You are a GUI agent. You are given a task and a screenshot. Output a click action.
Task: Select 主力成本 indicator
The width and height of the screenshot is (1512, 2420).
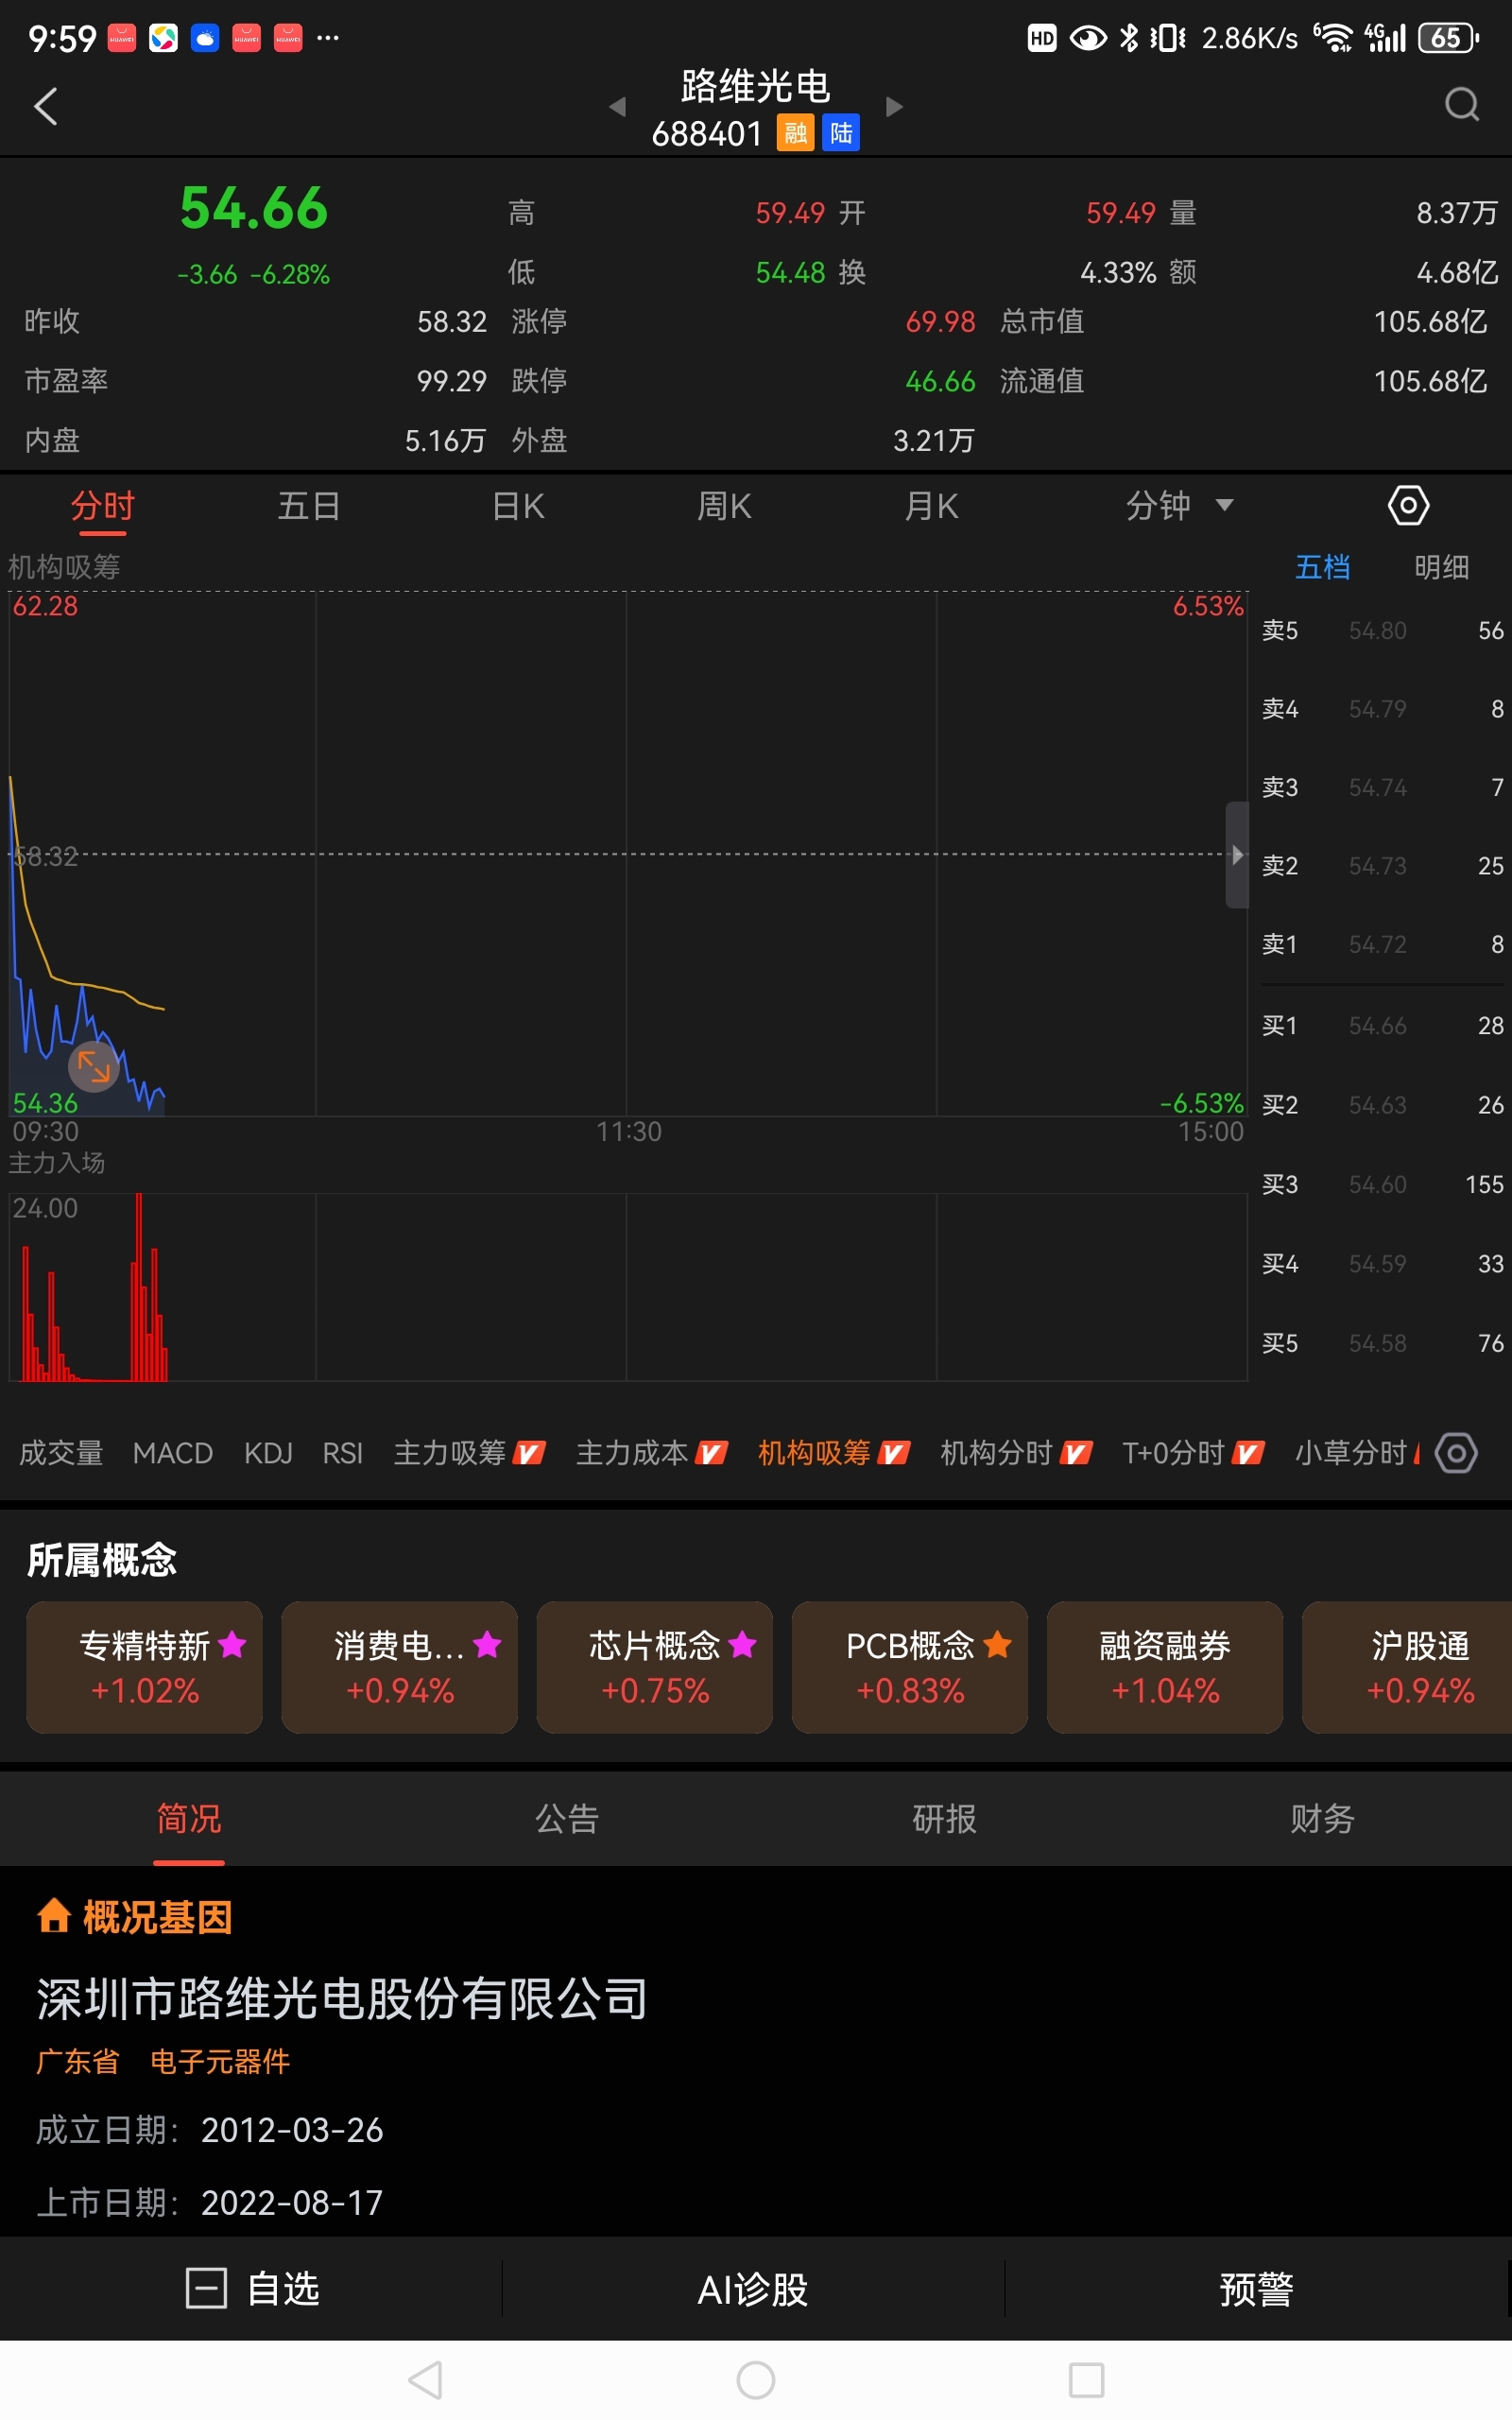(651, 1453)
